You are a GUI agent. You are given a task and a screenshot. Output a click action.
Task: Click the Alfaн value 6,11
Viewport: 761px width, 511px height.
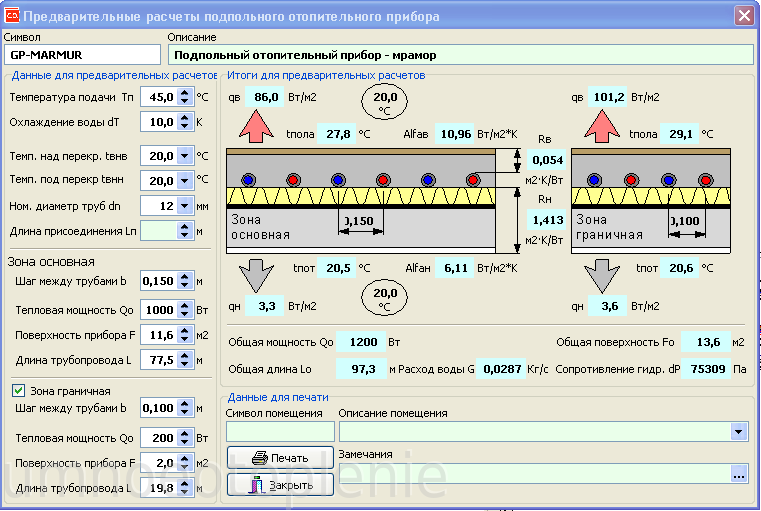coord(454,268)
